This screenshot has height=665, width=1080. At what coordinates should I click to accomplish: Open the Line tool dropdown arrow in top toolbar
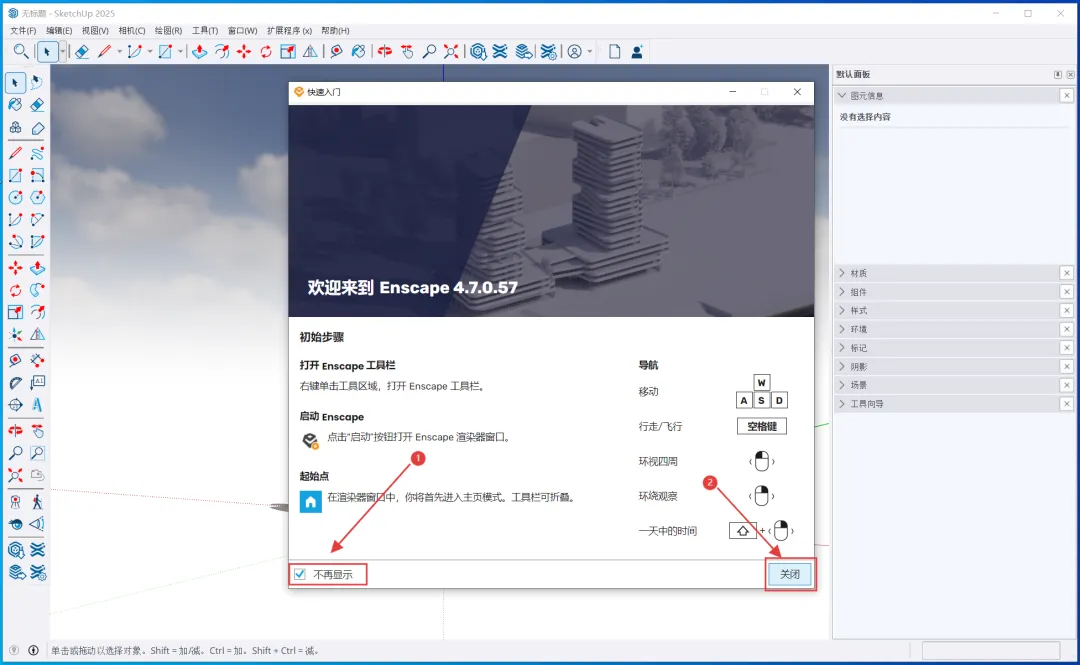[119, 51]
